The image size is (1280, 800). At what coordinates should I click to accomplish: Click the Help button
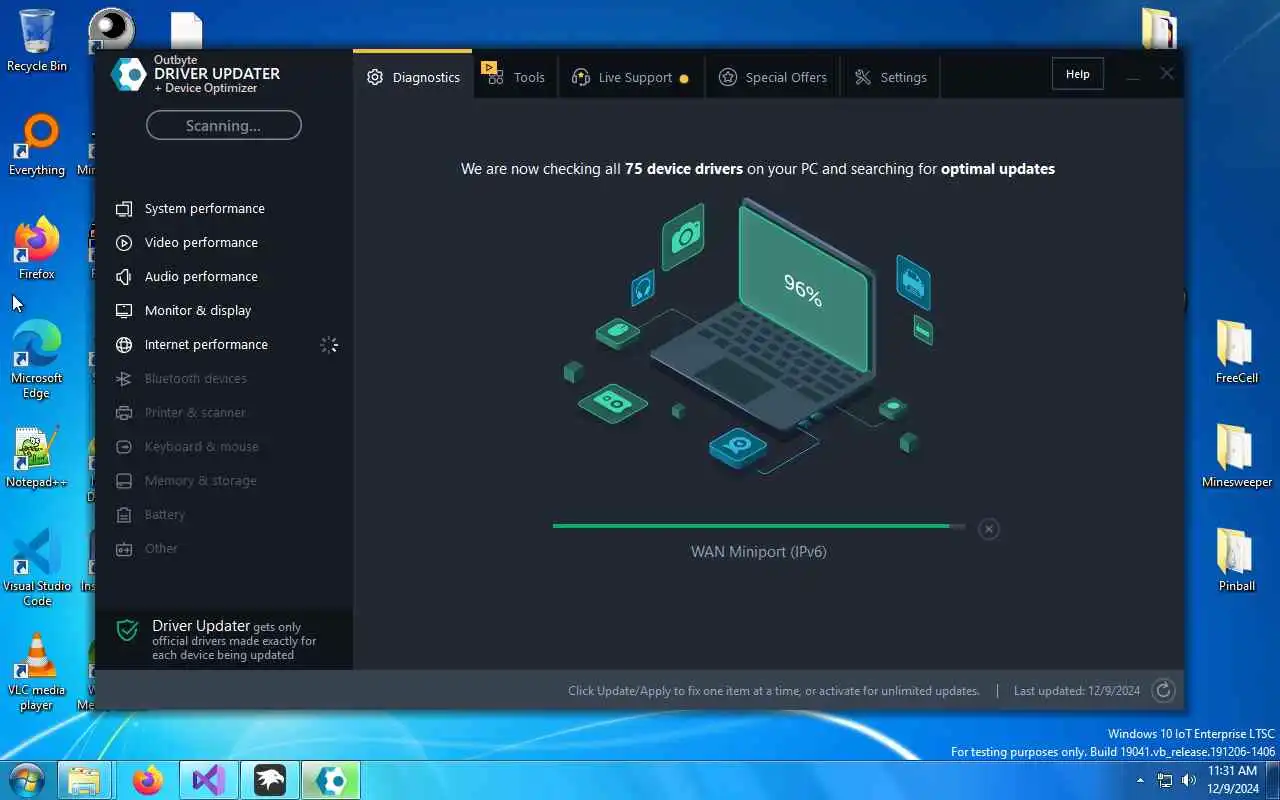pos(1077,74)
